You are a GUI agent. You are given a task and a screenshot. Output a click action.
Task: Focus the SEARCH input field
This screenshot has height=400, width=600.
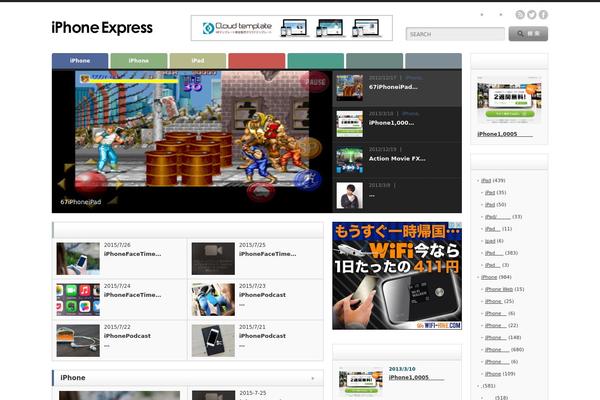point(455,34)
